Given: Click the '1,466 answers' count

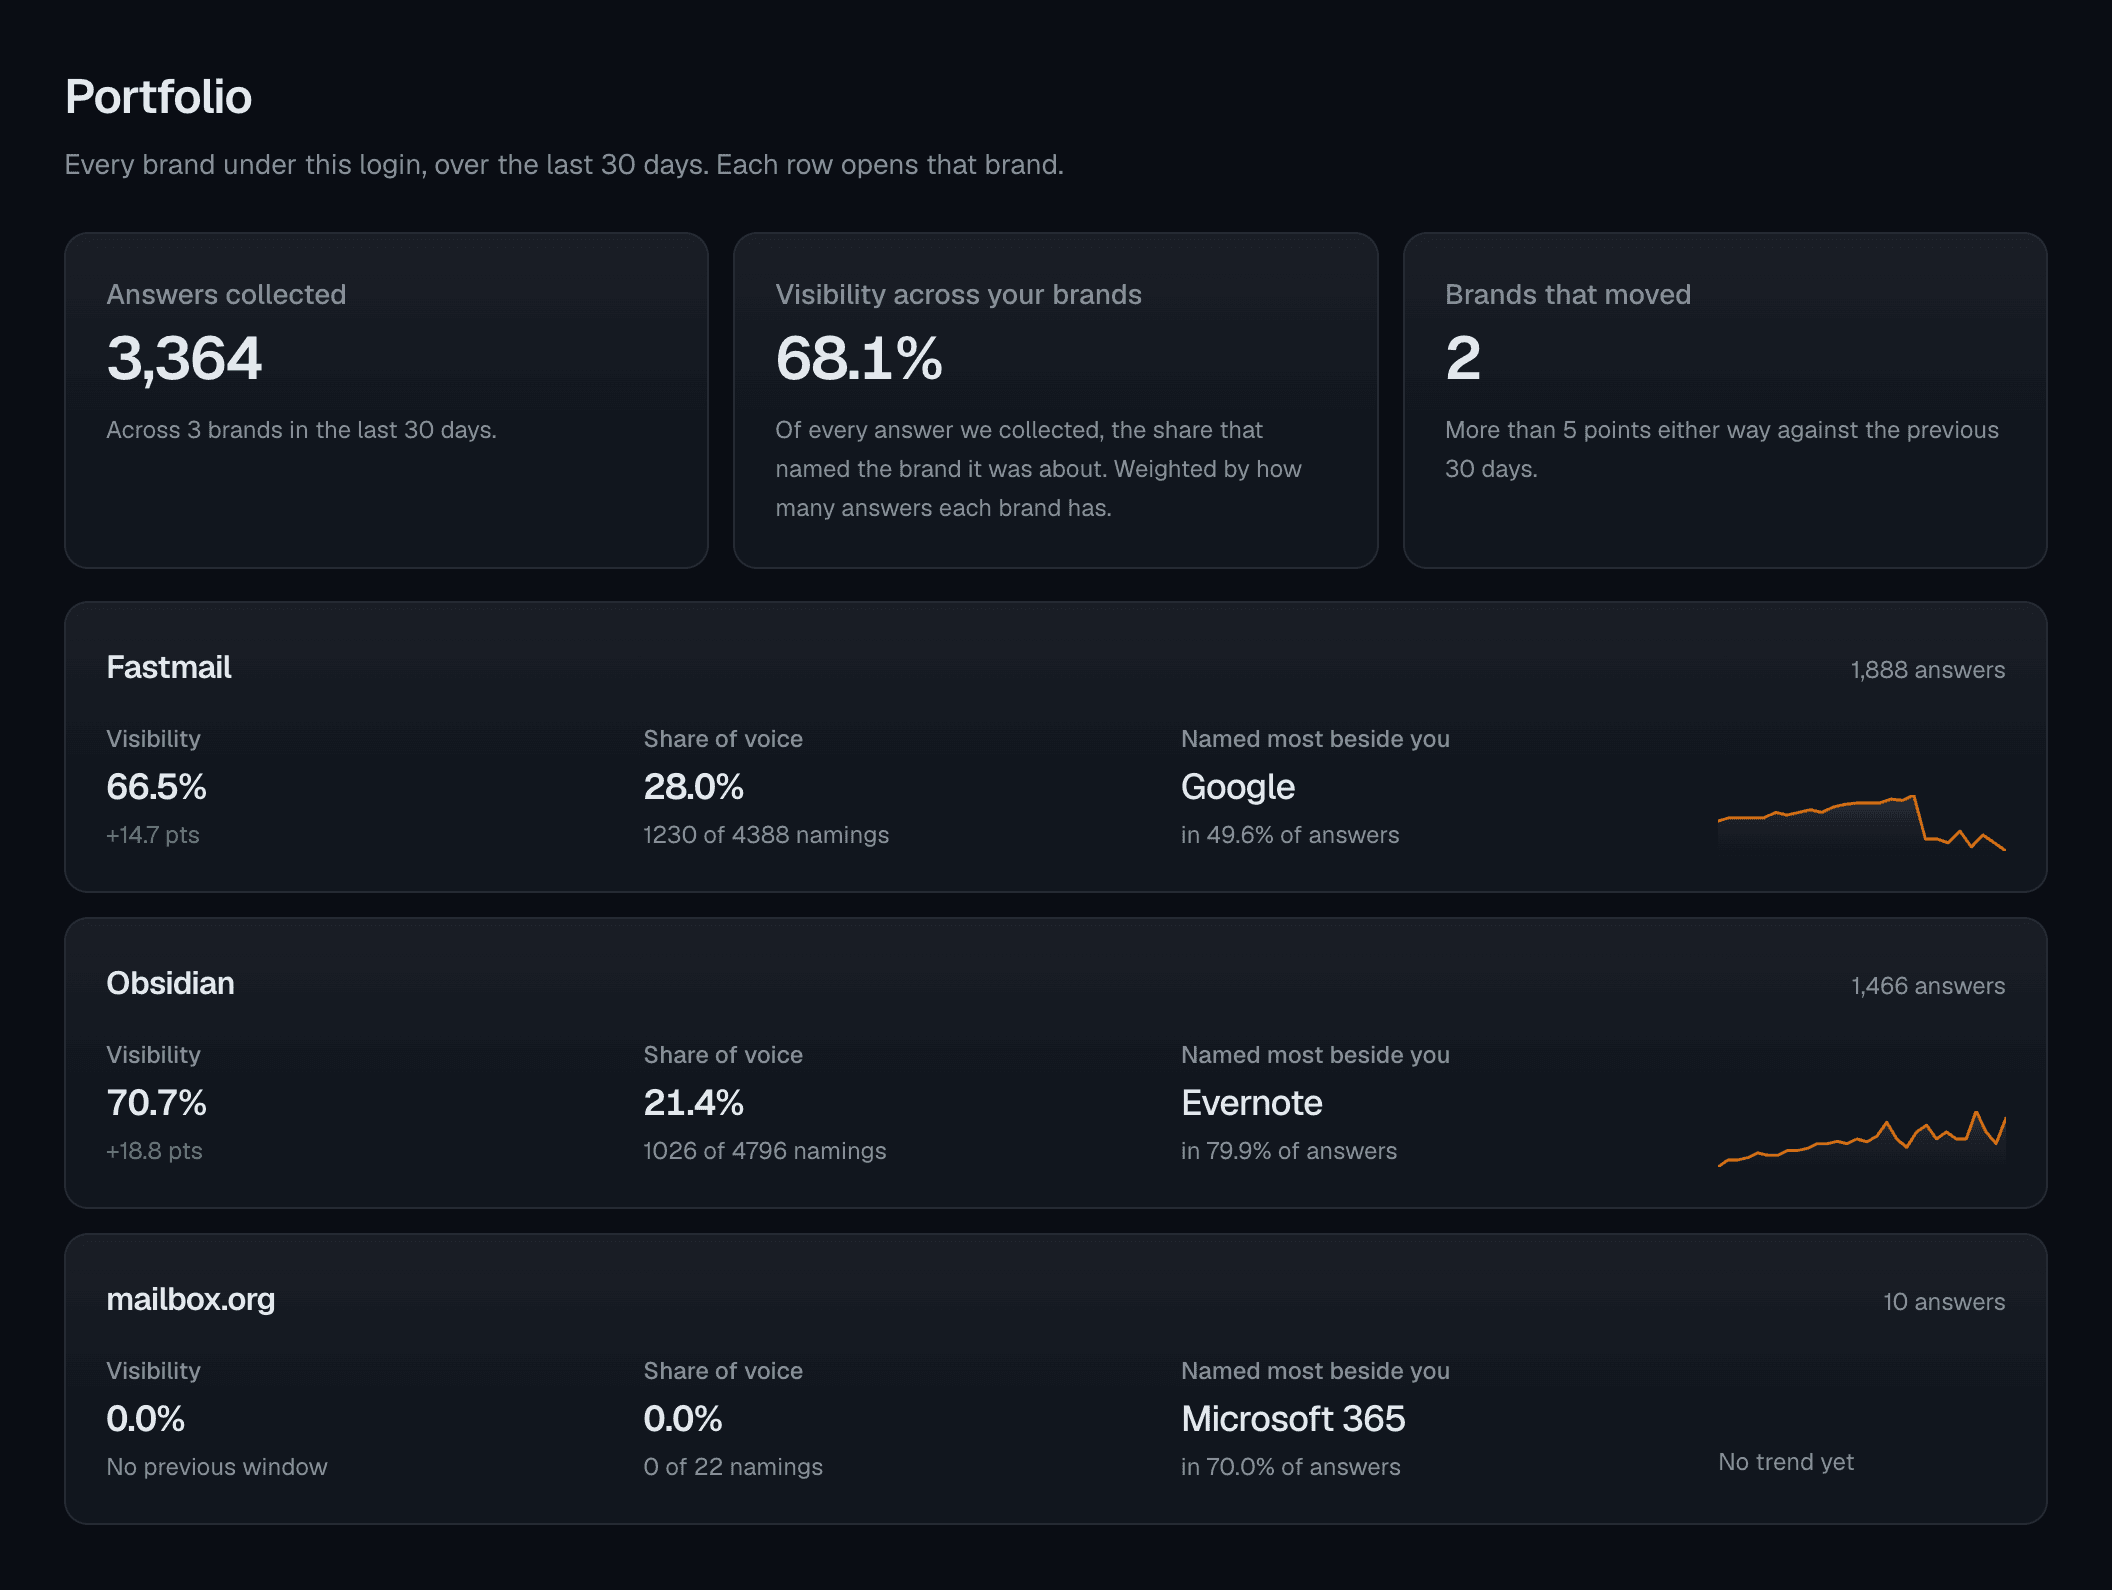Looking at the screenshot, I should coord(1927,986).
